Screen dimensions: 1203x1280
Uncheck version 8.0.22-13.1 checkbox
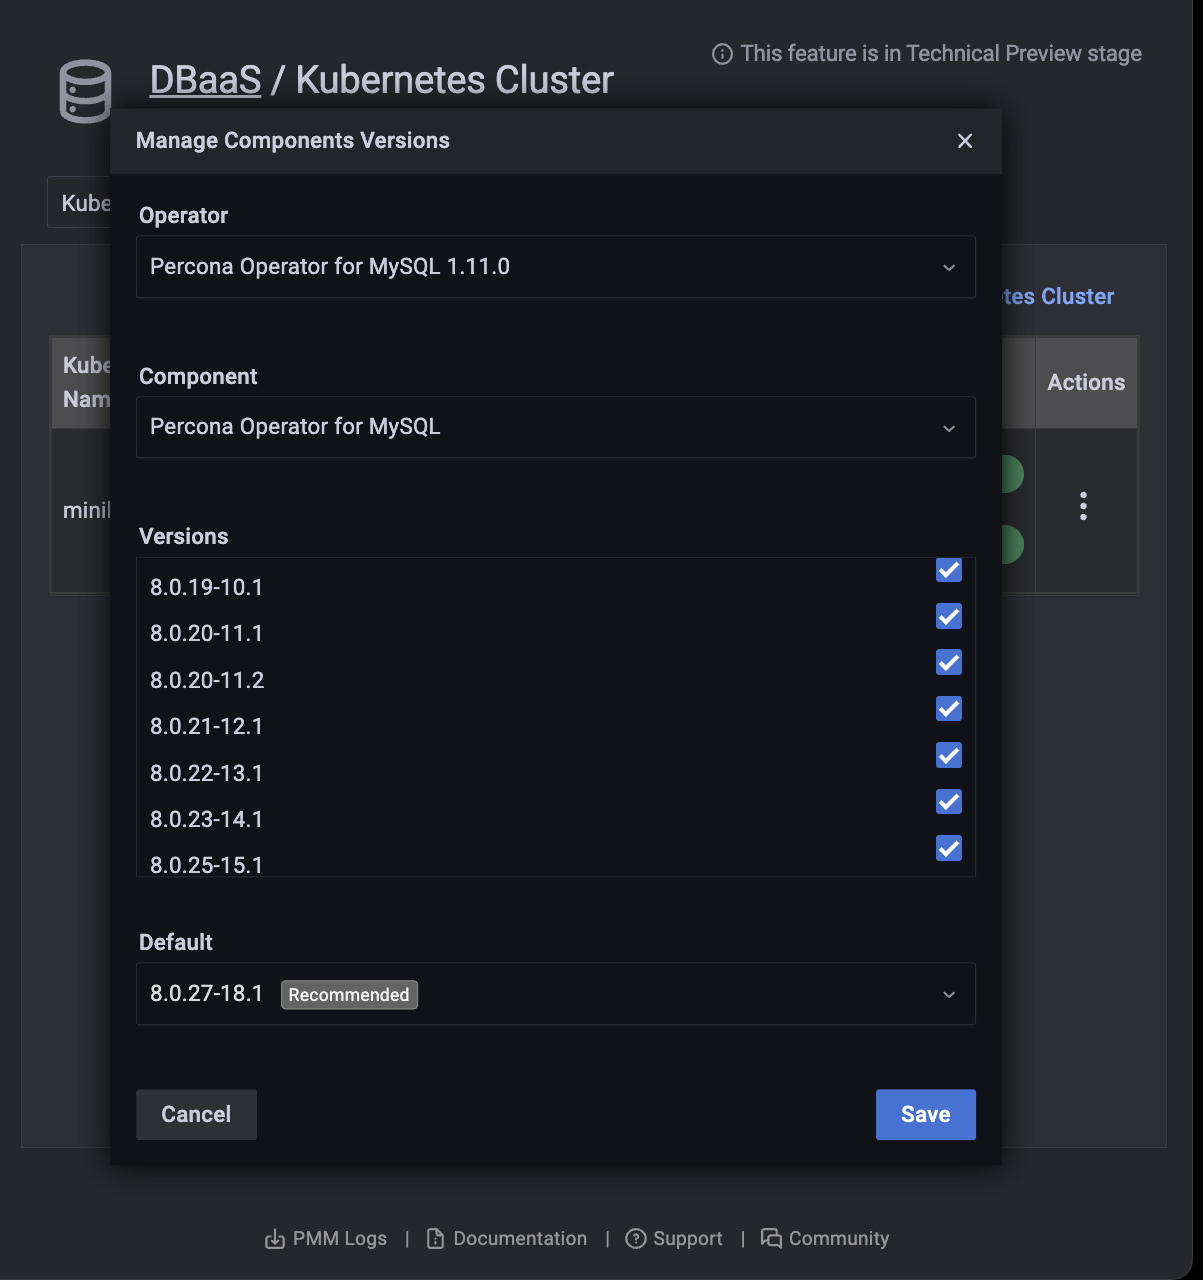pyautogui.click(x=949, y=755)
